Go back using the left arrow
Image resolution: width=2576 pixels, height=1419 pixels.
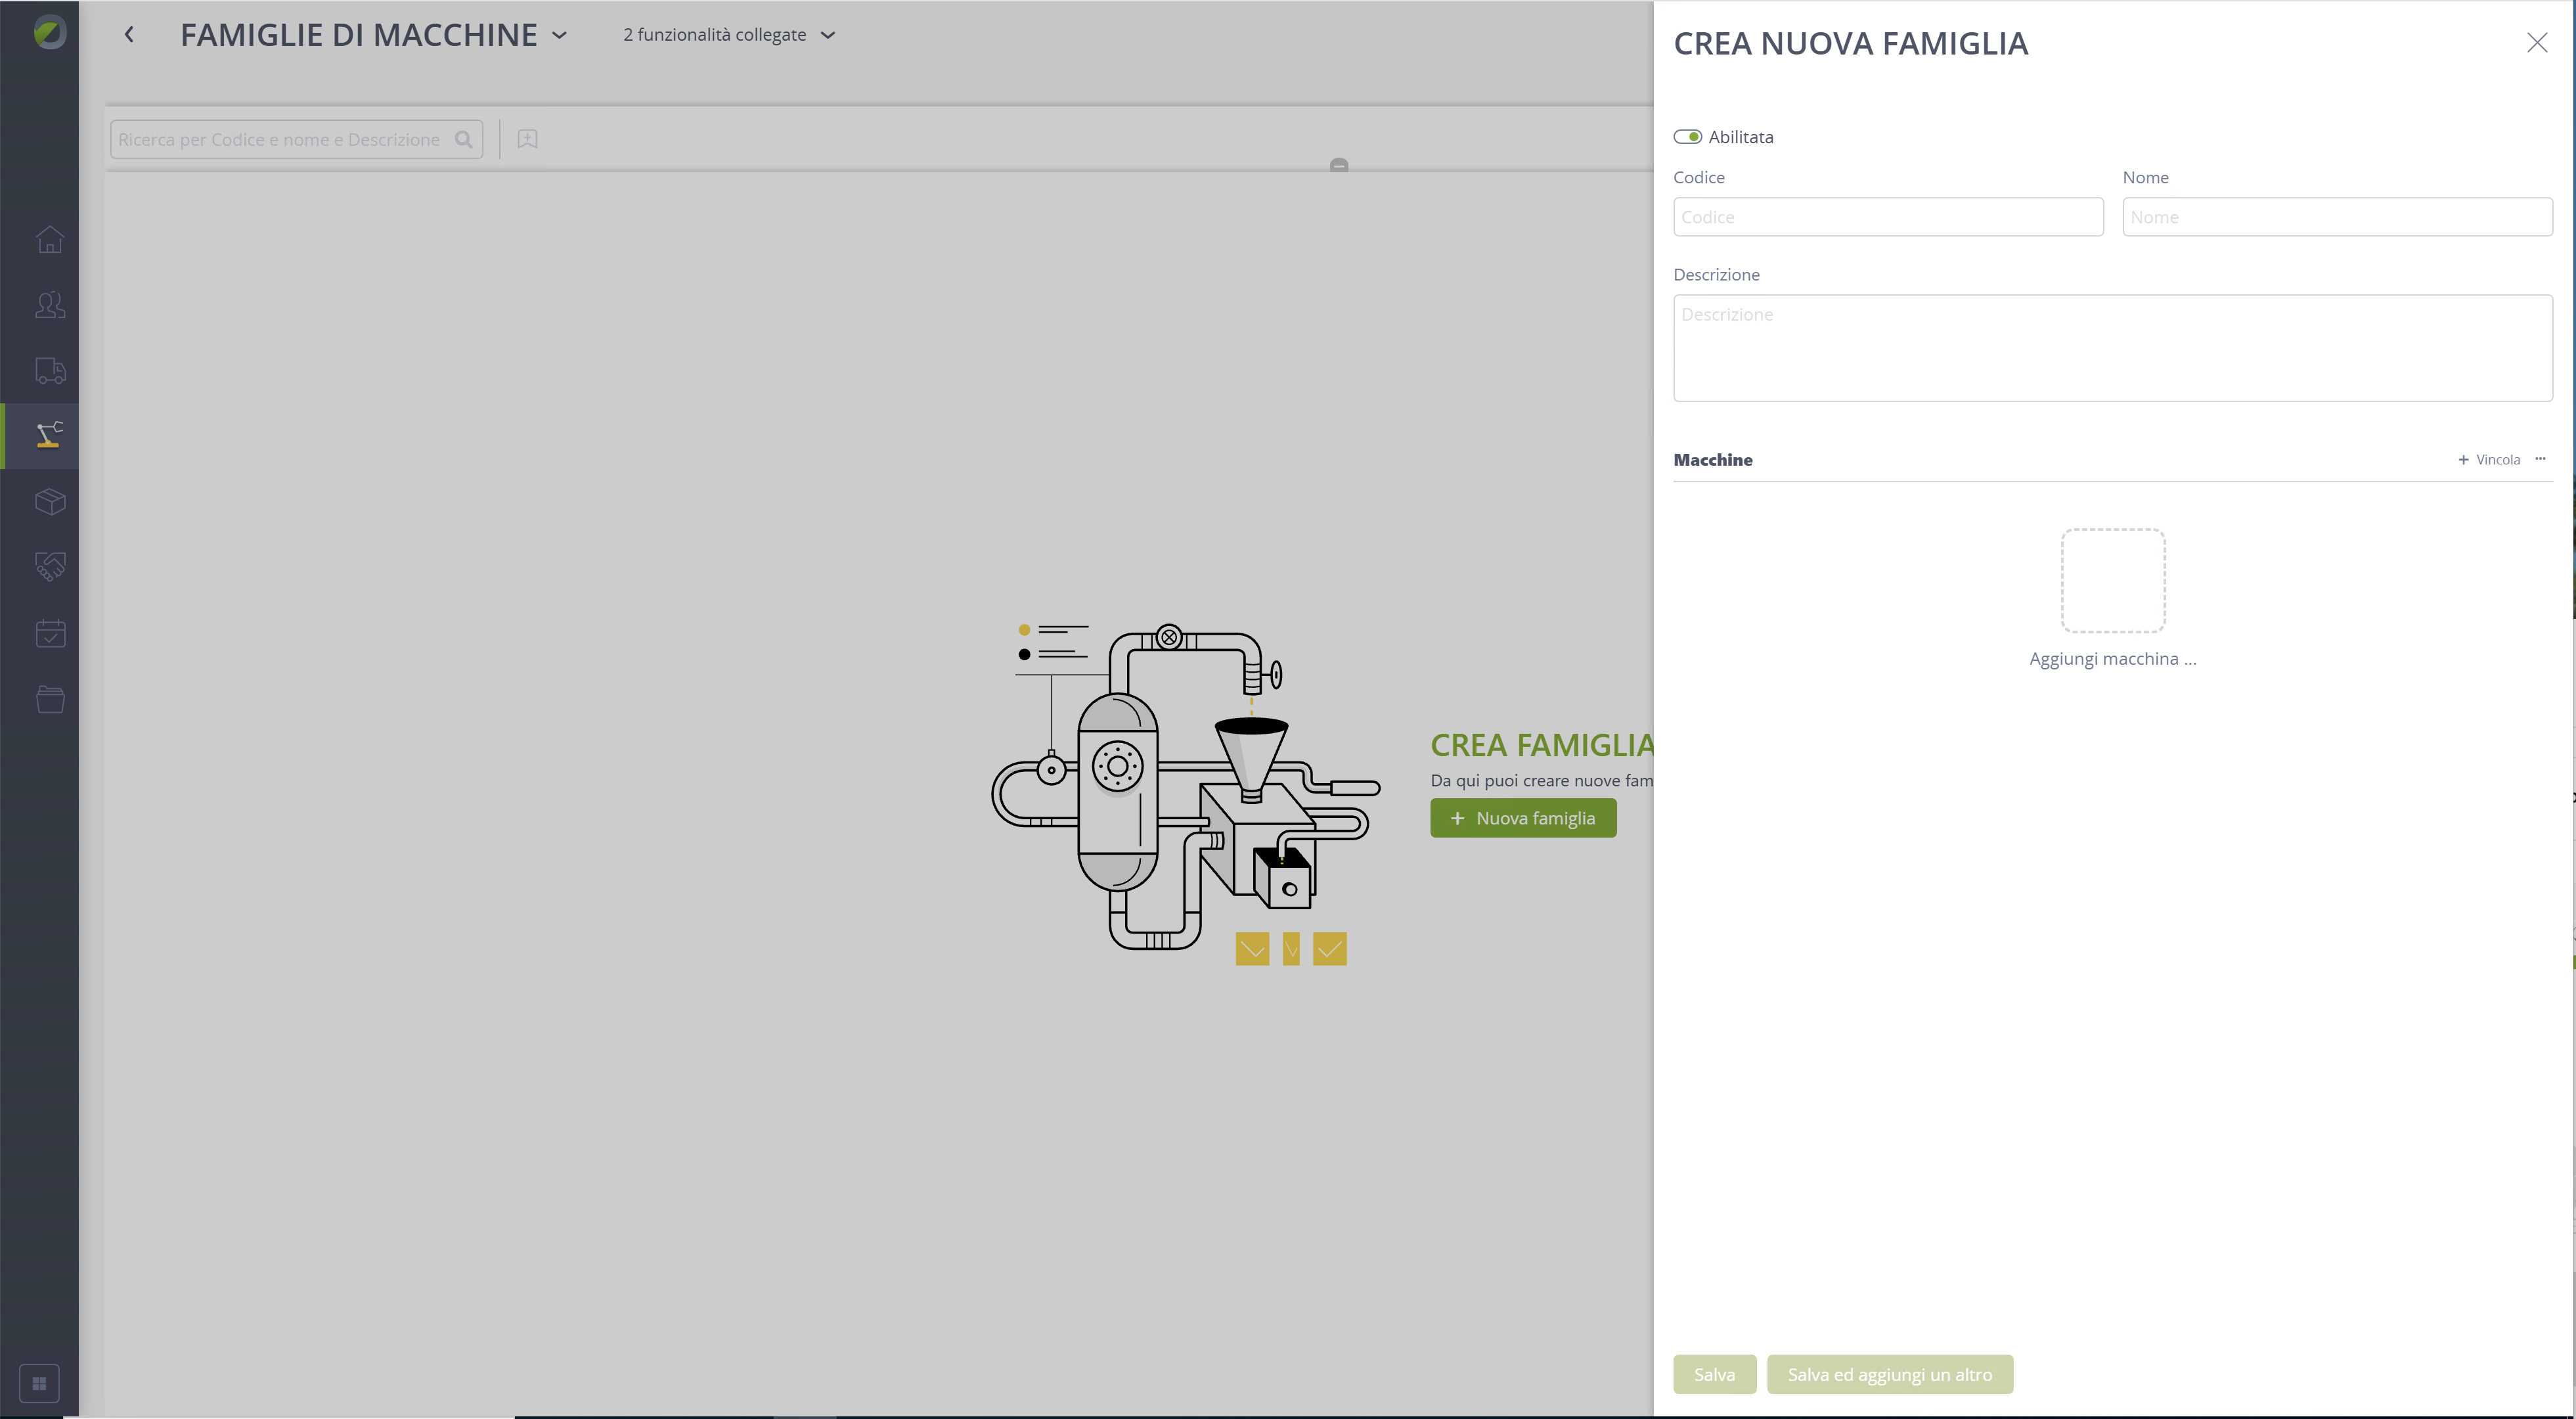pos(129,35)
